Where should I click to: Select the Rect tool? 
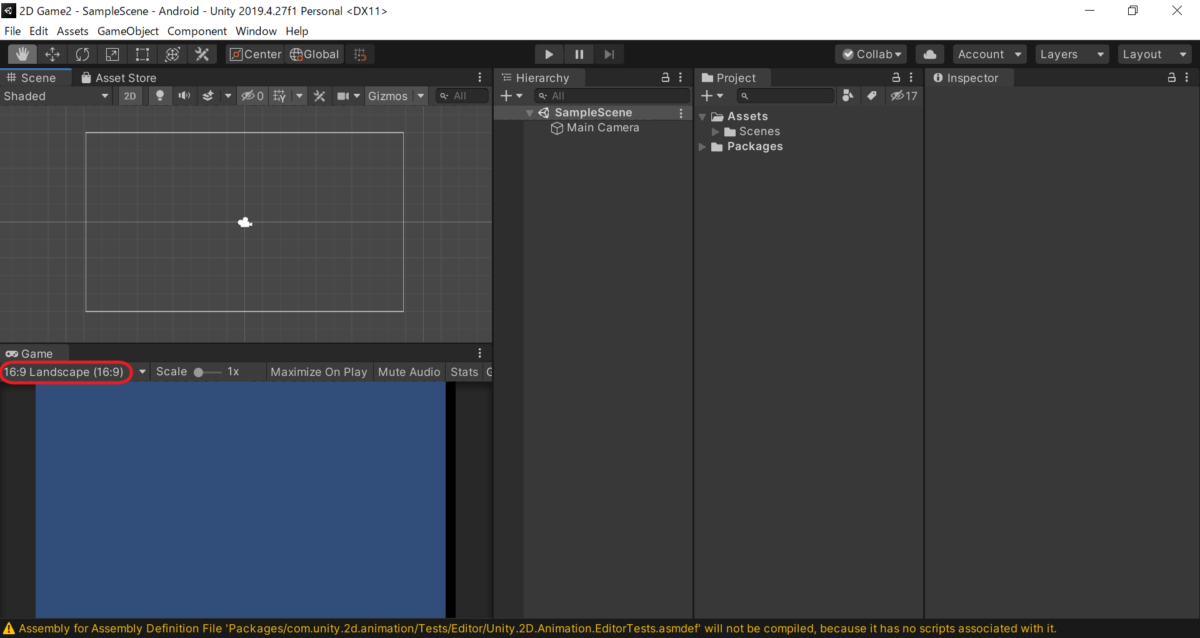(x=142, y=54)
